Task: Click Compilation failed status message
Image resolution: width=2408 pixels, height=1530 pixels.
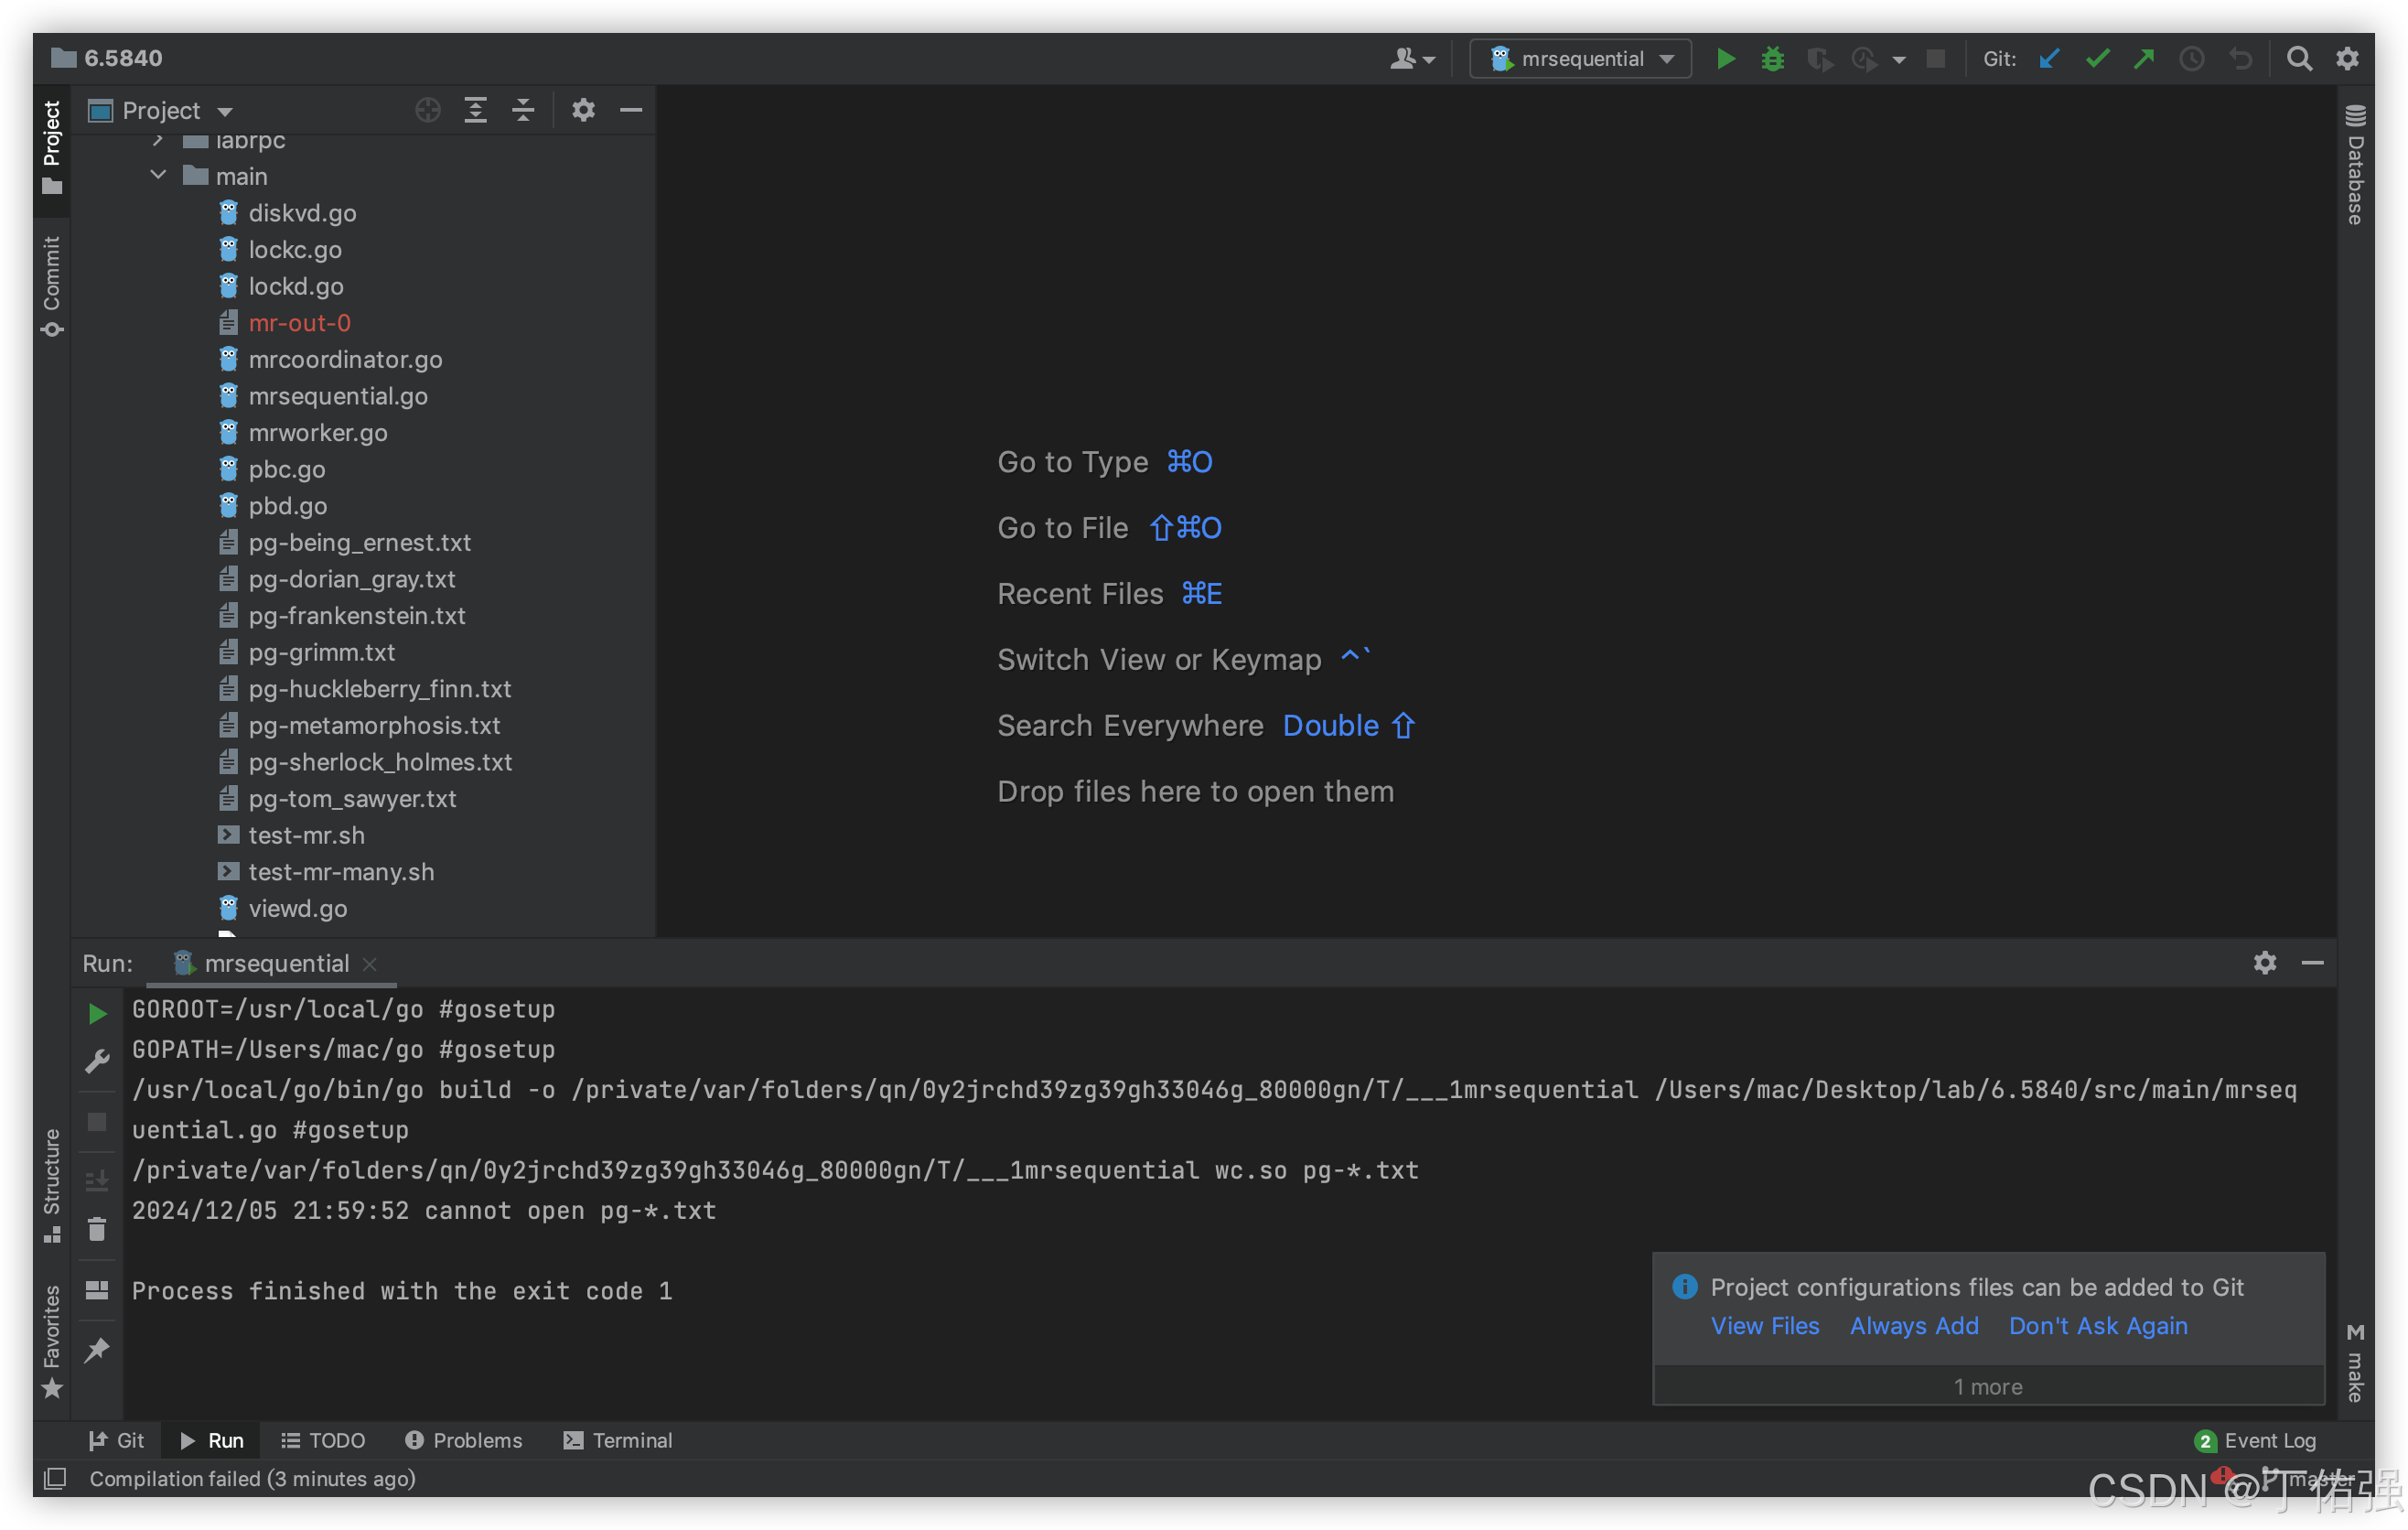Action: (x=252, y=1478)
